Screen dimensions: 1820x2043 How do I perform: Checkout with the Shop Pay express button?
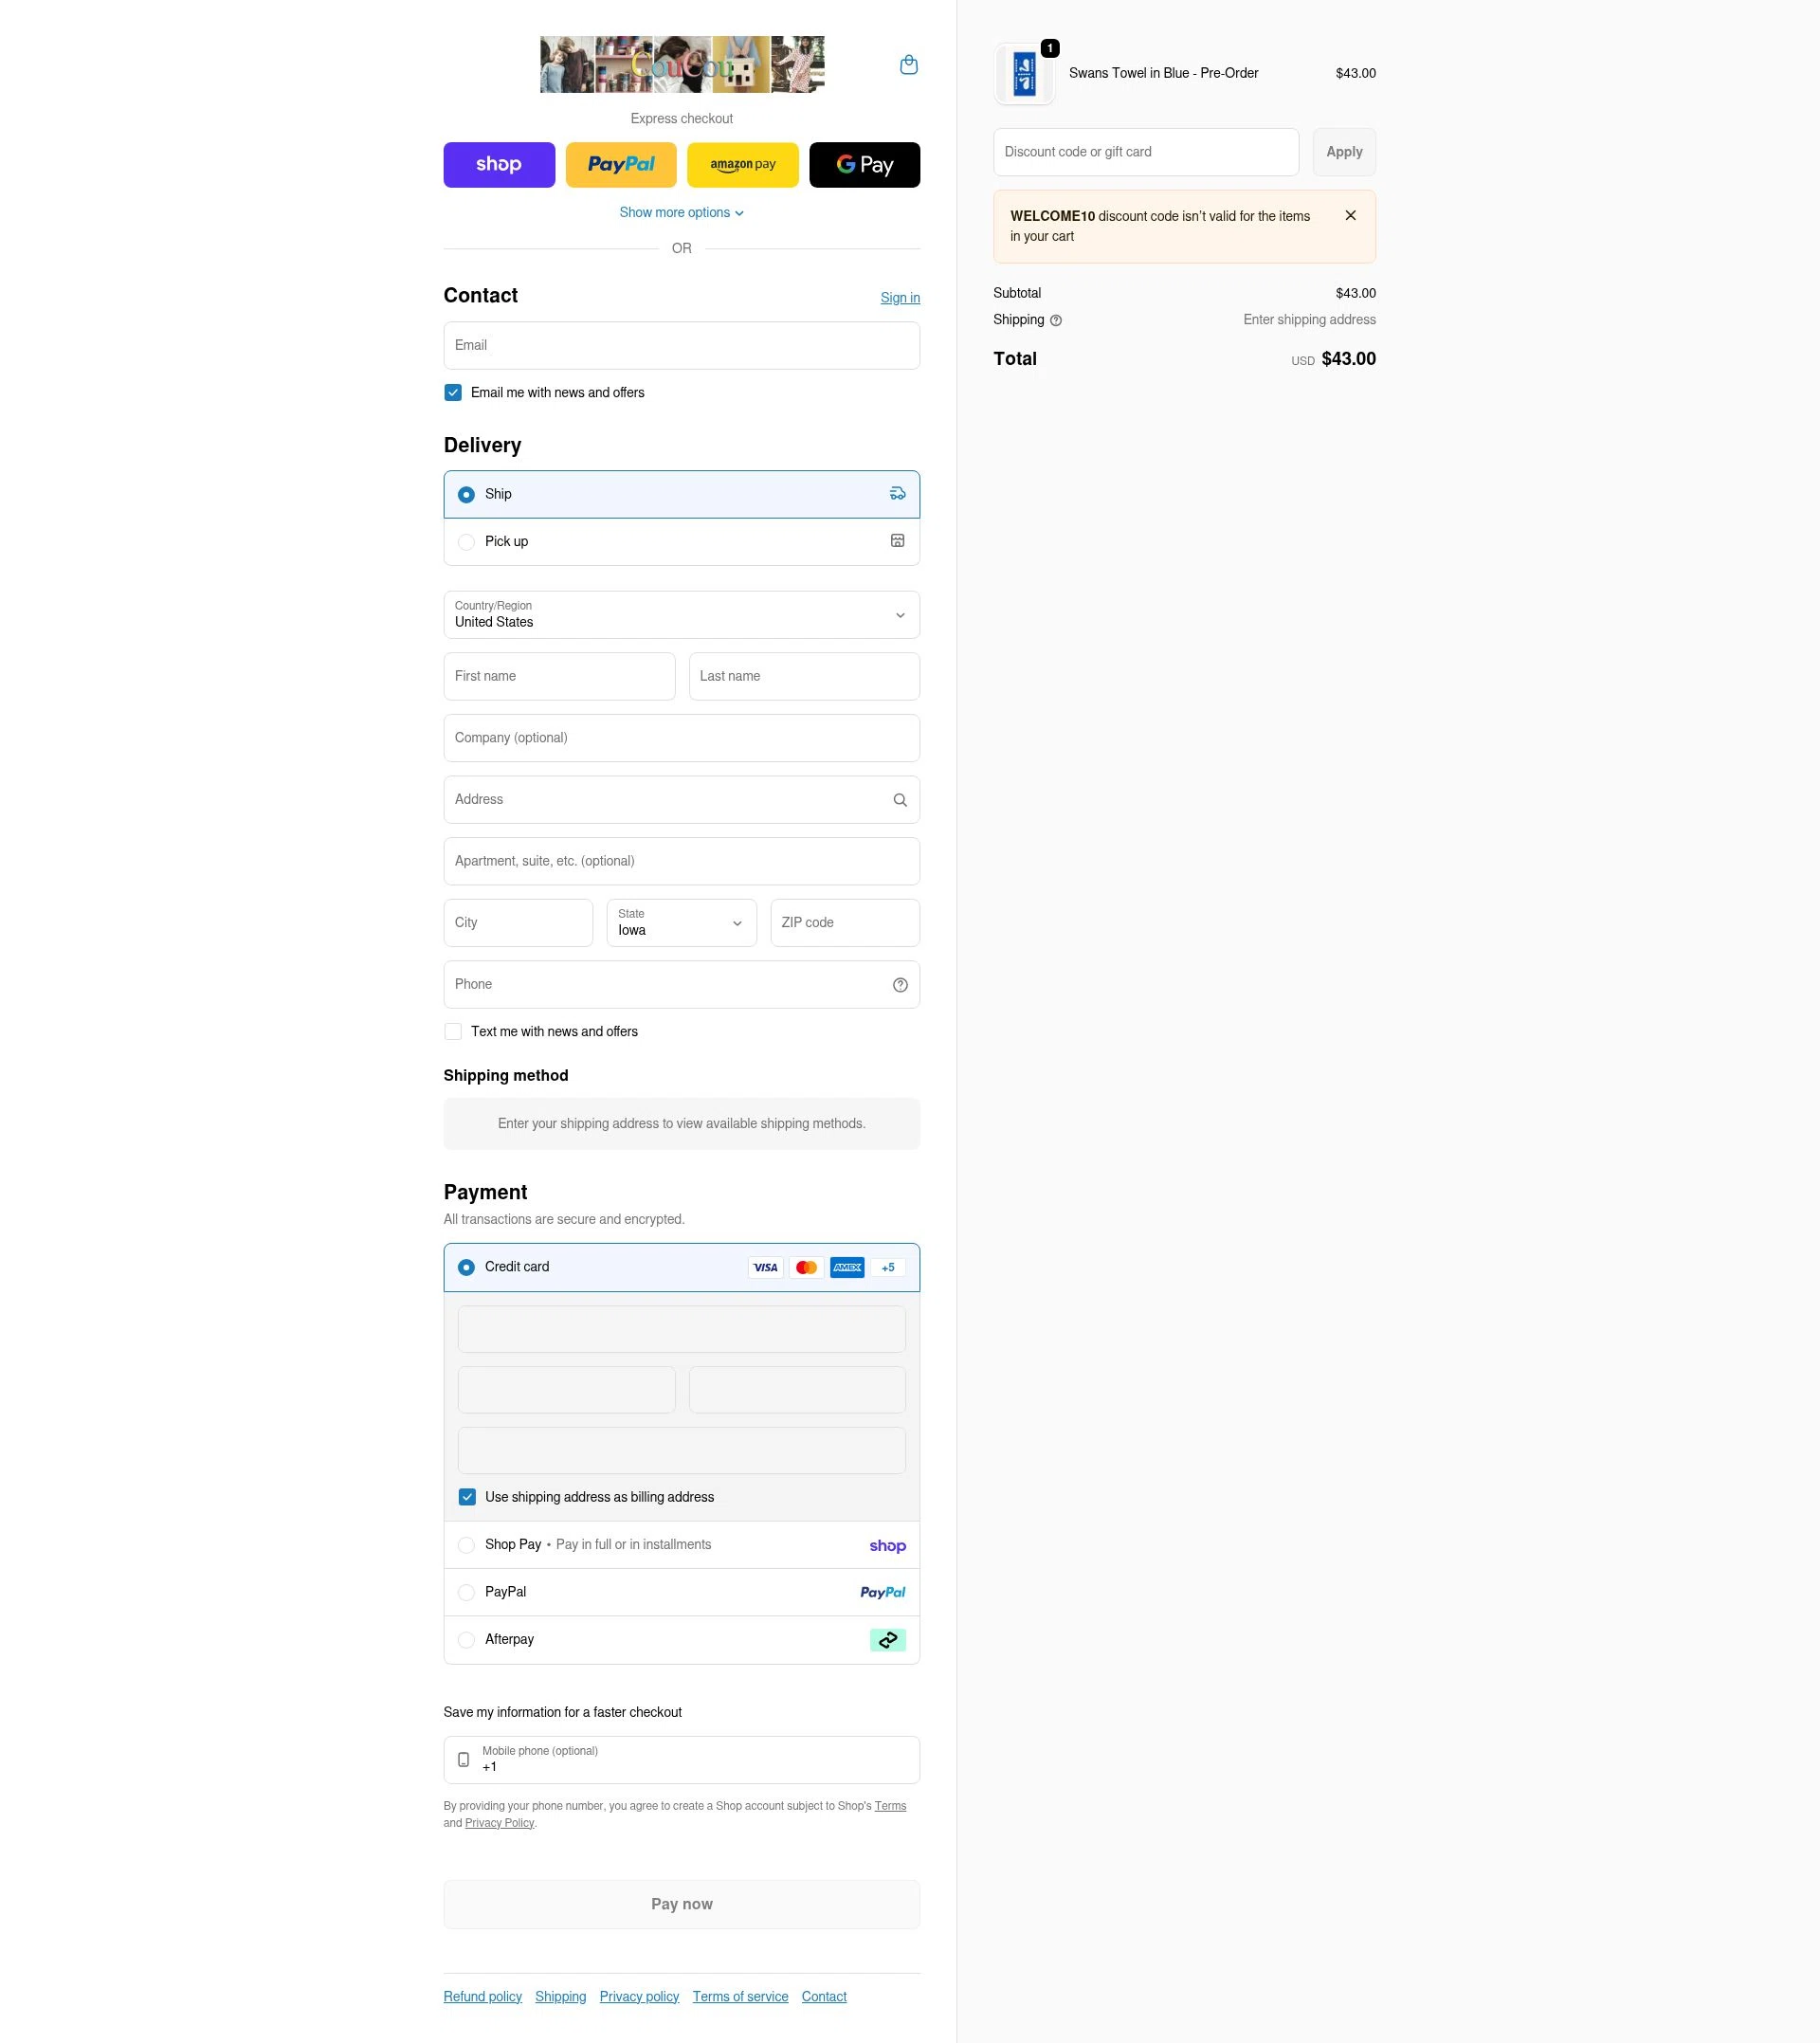[x=499, y=164]
